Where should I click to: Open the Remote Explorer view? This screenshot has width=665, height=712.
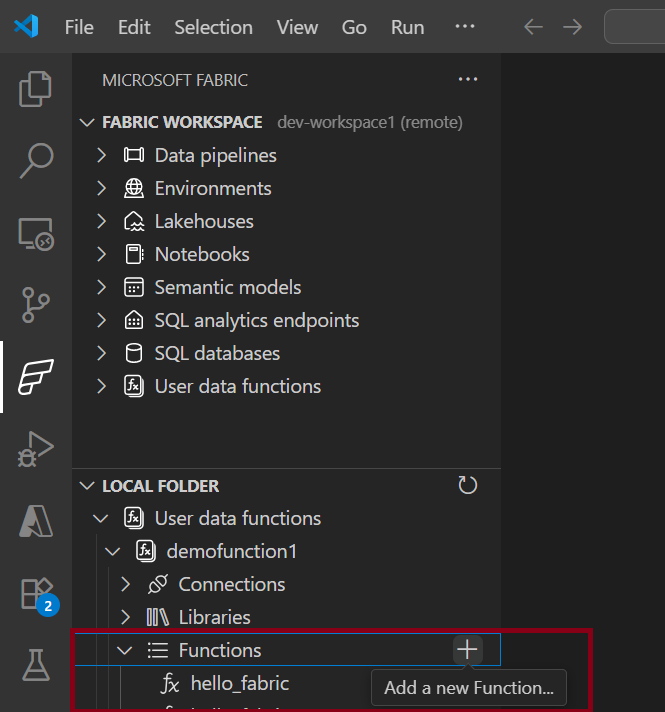(x=36, y=234)
